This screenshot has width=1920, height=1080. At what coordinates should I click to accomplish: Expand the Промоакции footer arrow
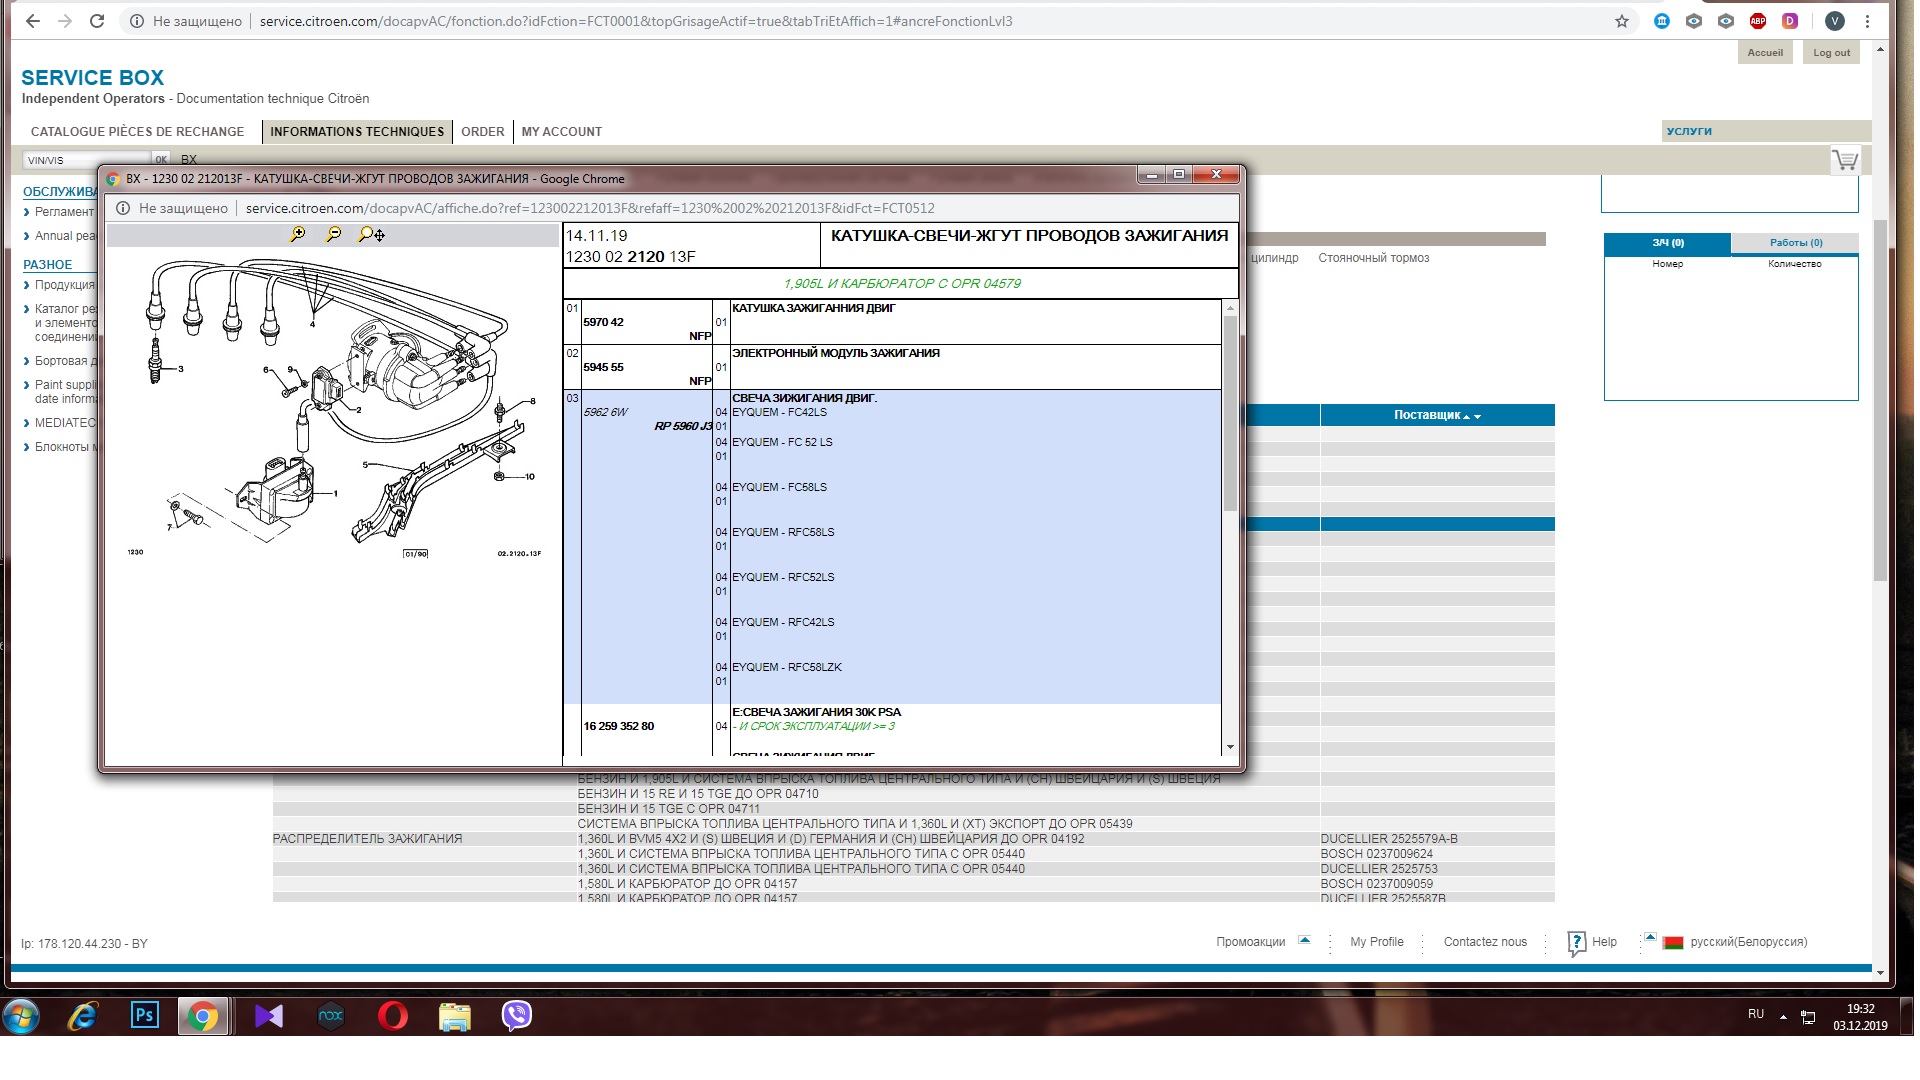click(1304, 940)
